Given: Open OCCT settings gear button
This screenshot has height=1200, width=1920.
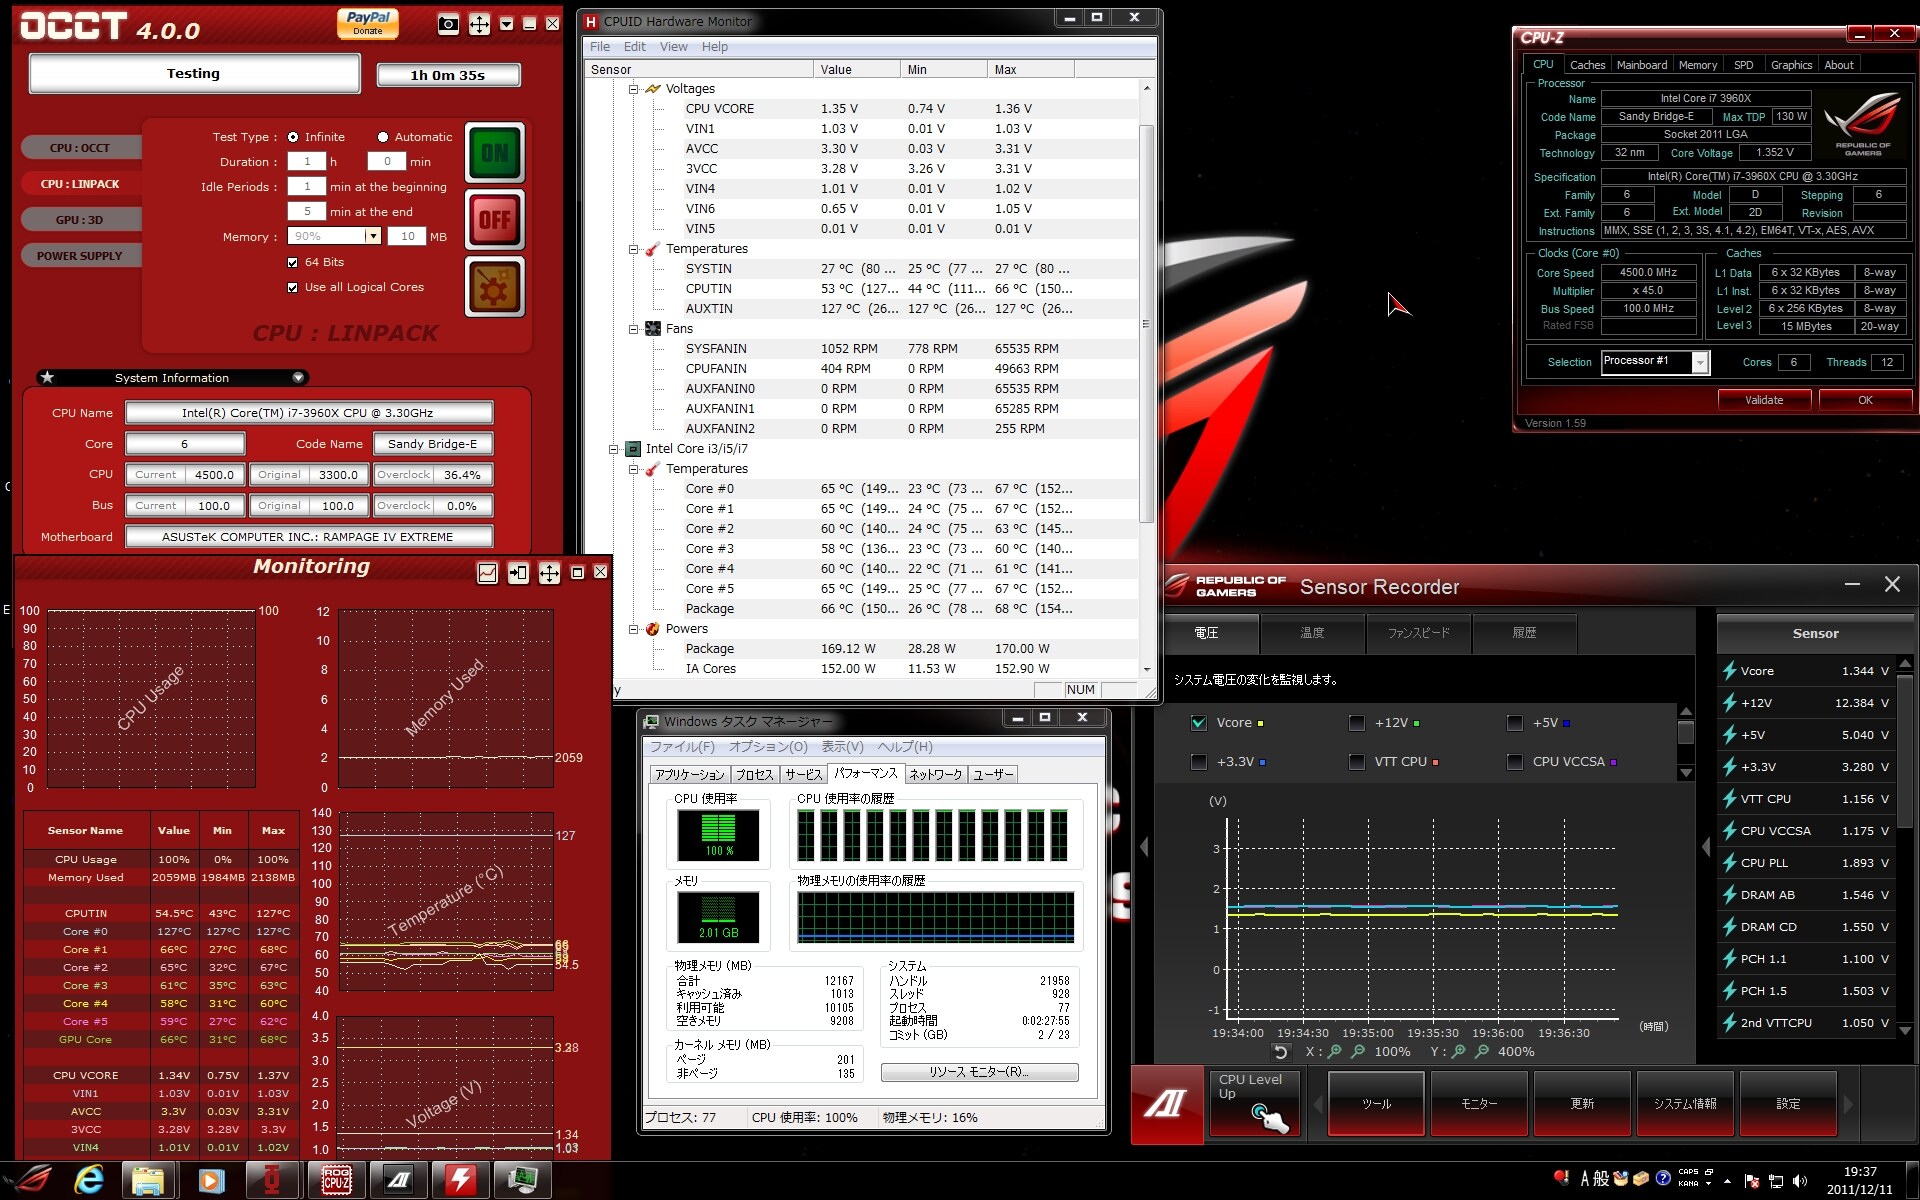Looking at the screenshot, I should (x=494, y=287).
